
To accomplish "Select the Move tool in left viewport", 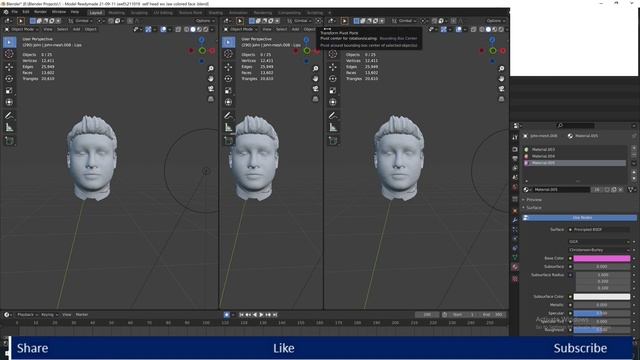I will tap(9, 67).
